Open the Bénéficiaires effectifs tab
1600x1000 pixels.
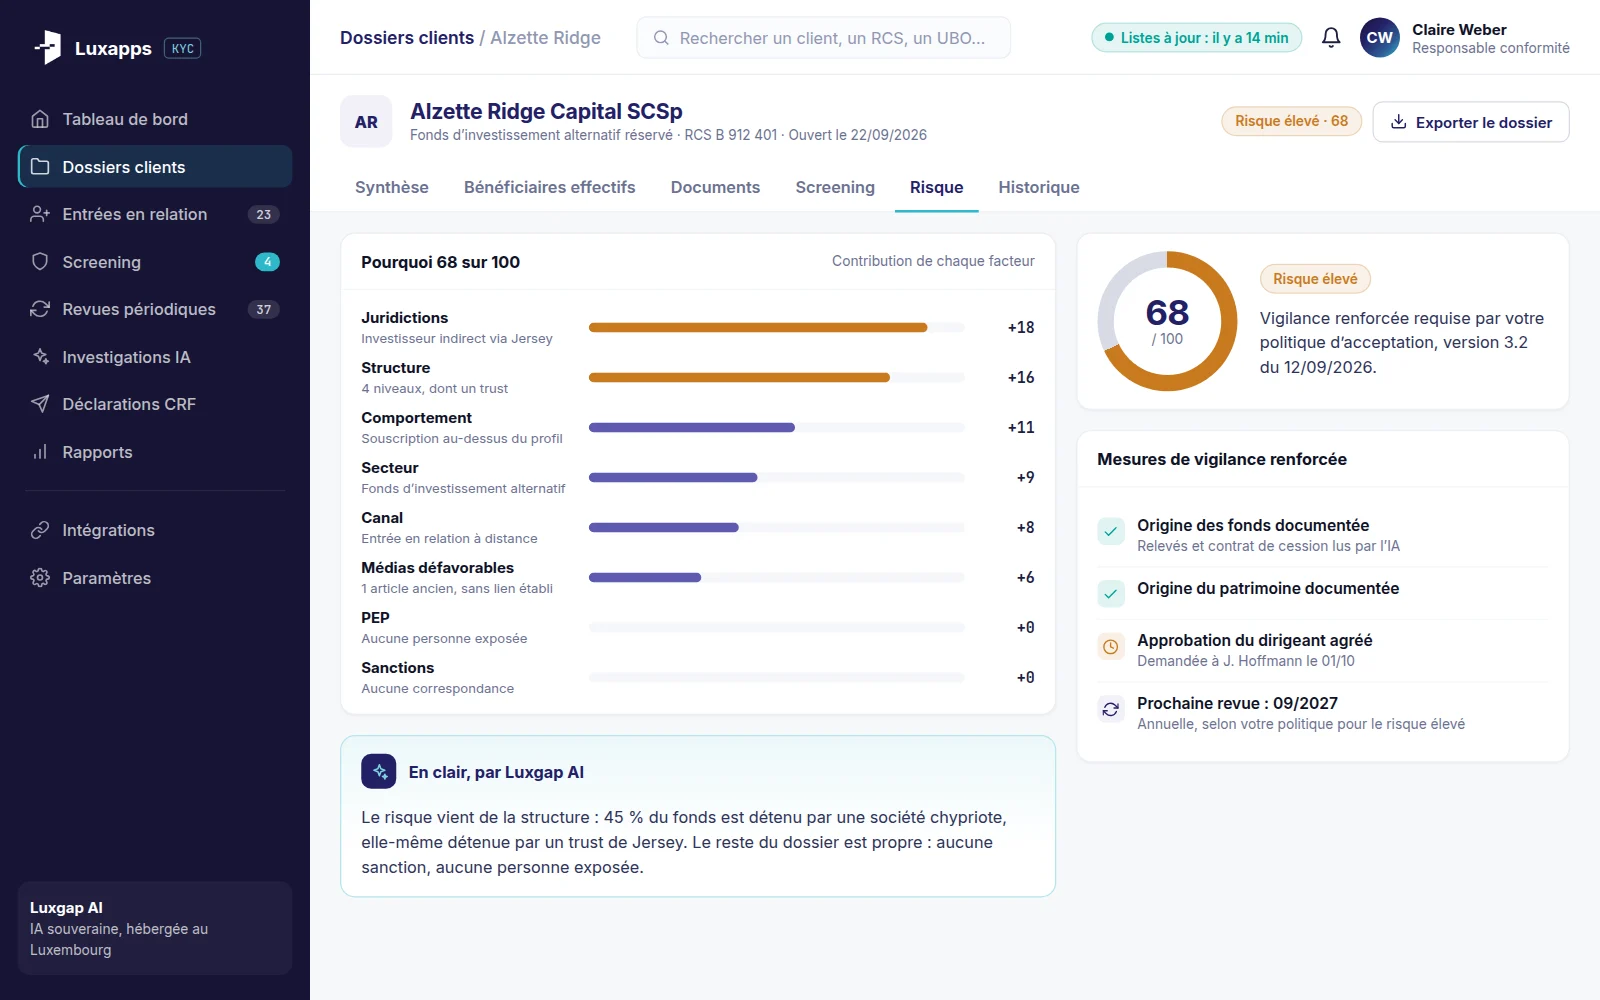coord(550,187)
